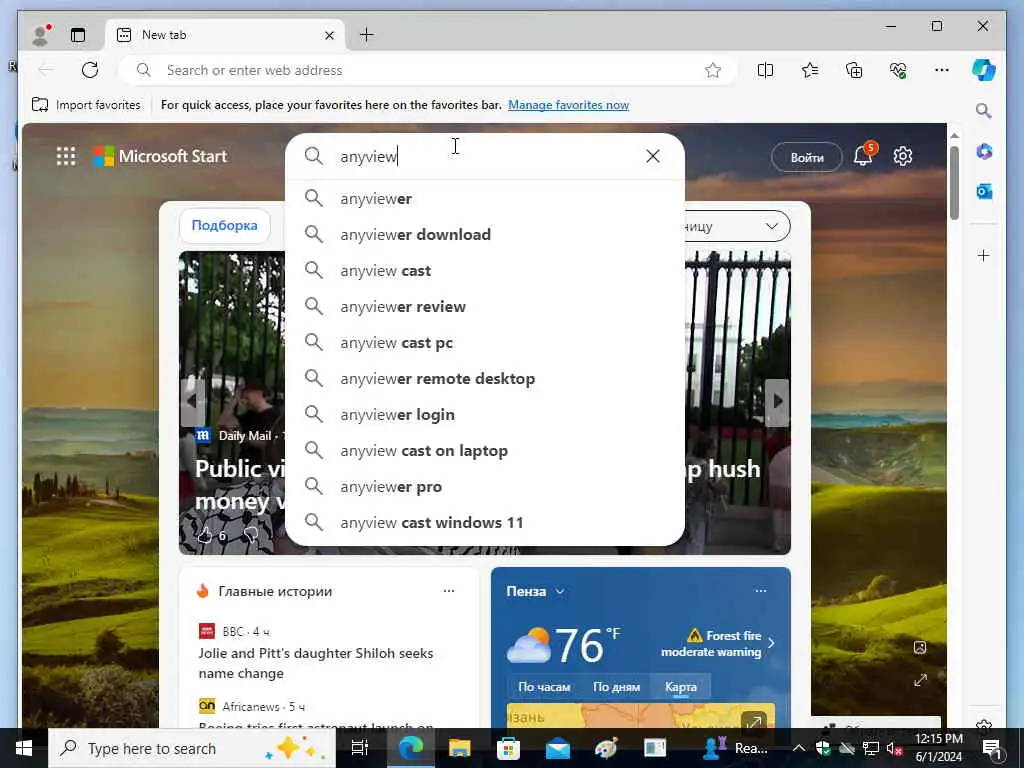The image size is (1024, 768).
Task: Open weather card options menu
Action: pos(761,591)
